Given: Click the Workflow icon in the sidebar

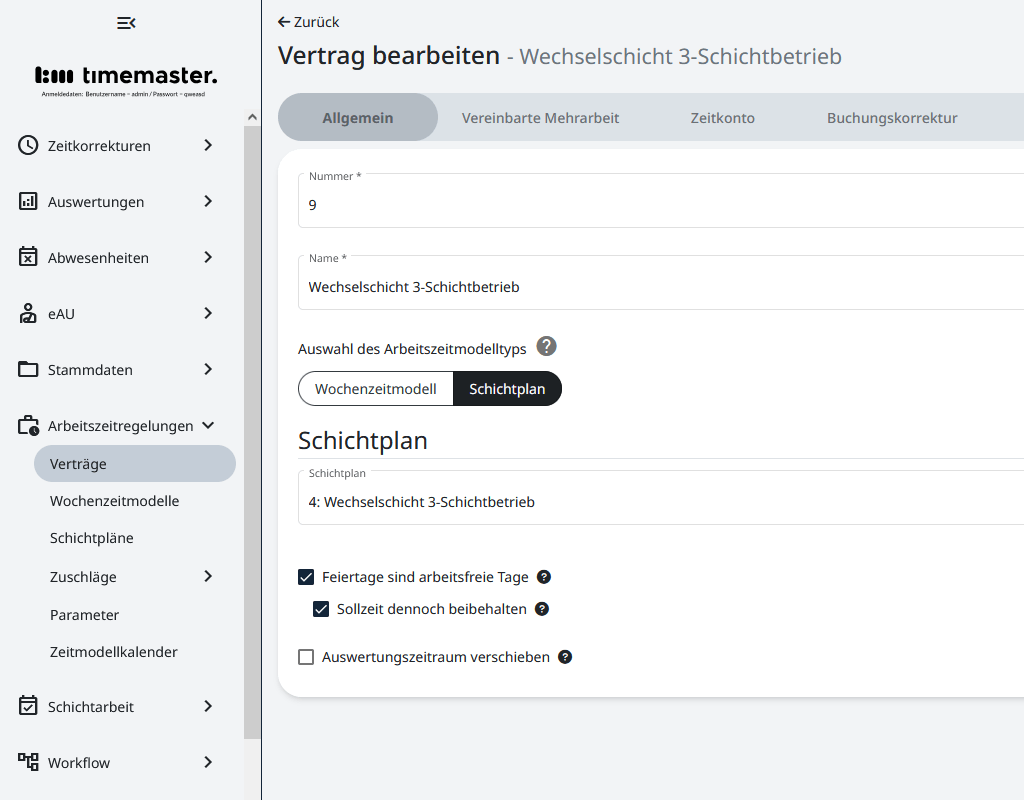Looking at the screenshot, I should (27, 762).
